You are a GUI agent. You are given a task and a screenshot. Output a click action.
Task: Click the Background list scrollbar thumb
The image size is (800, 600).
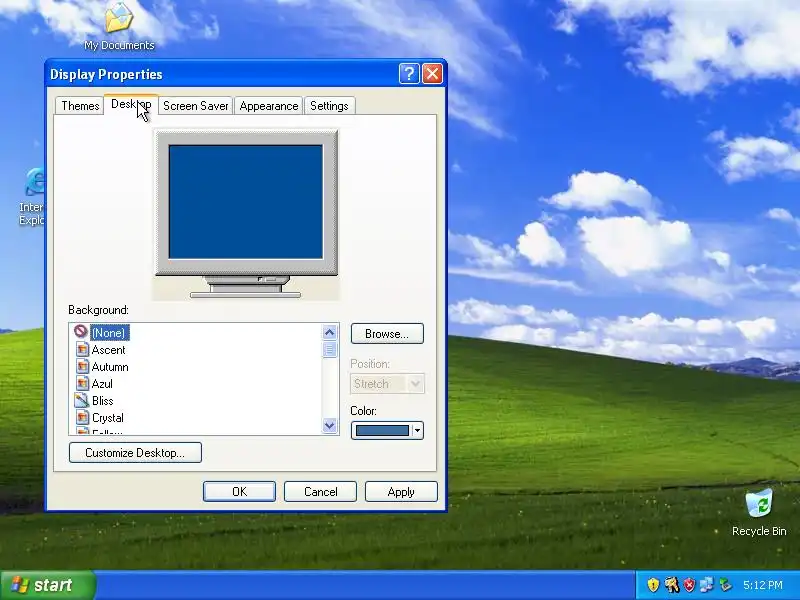pyautogui.click(x=330, y=349)
